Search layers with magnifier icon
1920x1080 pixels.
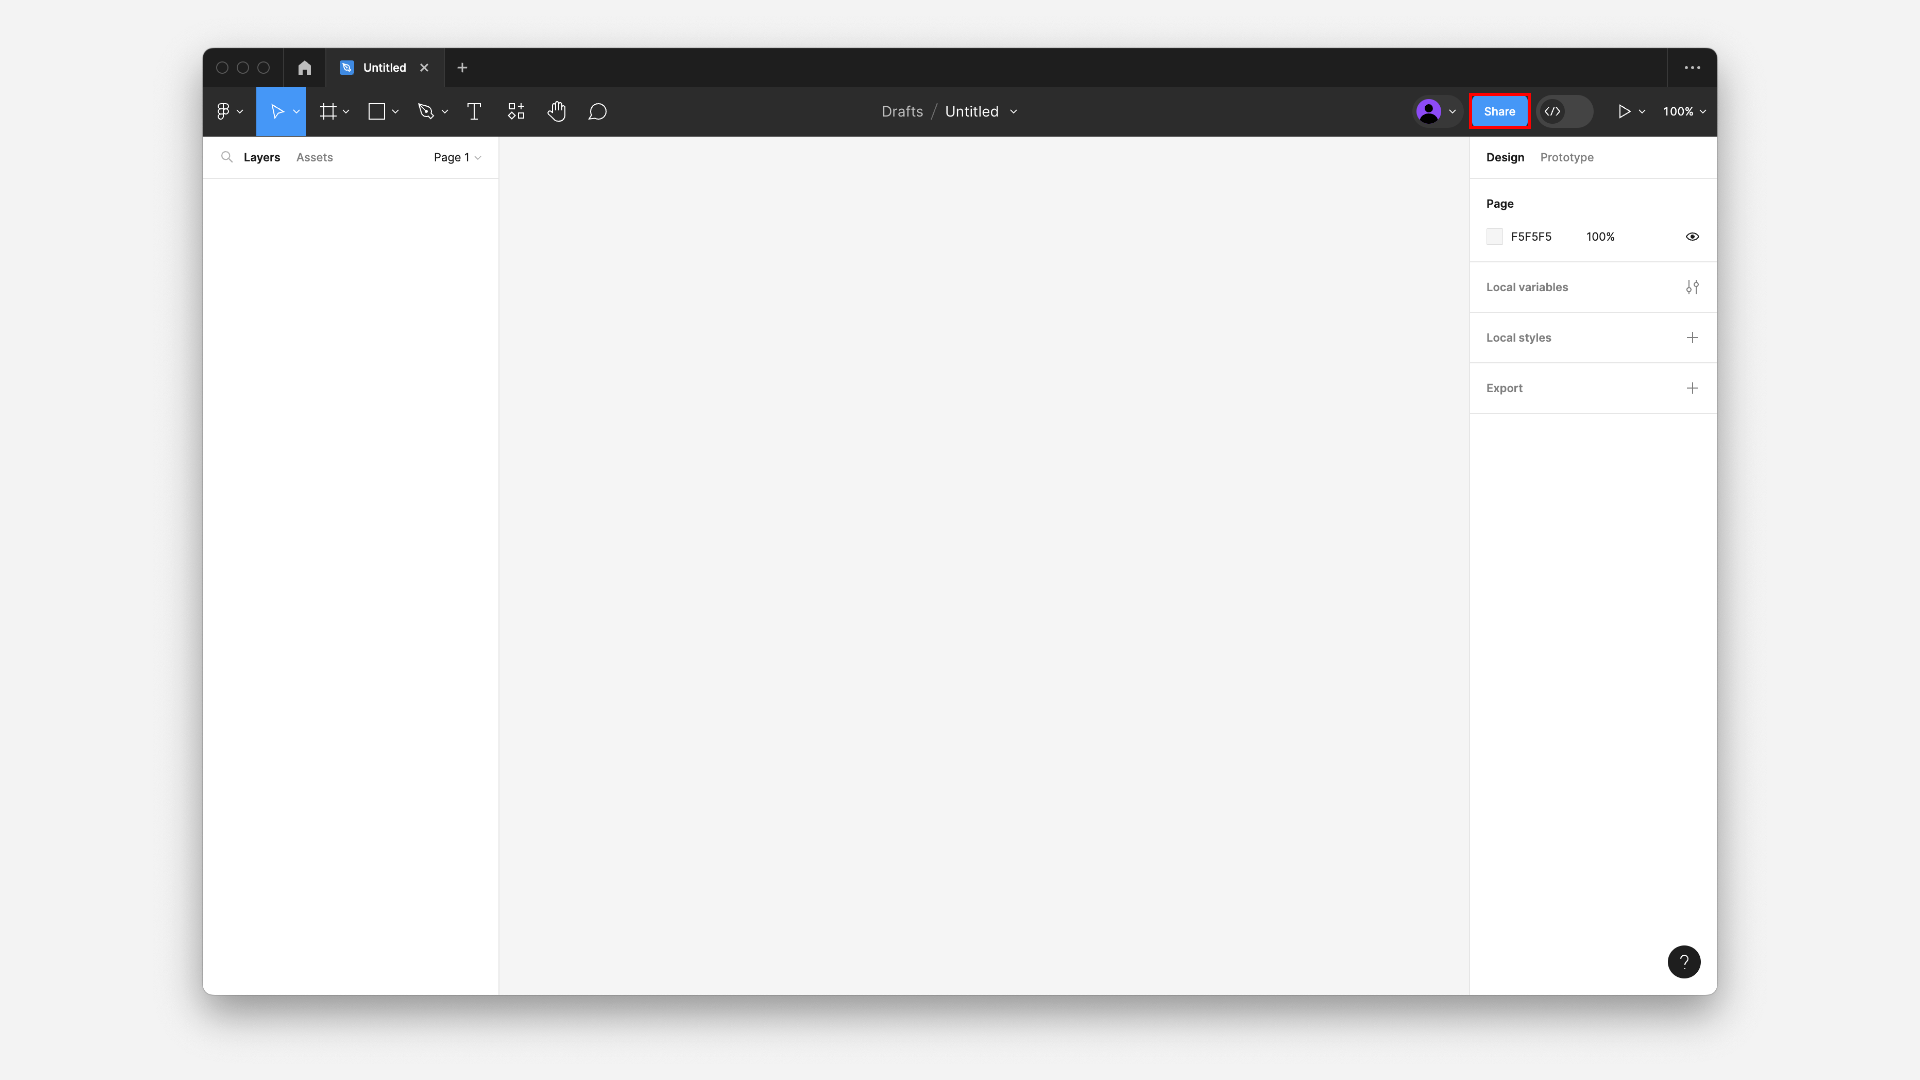(227, 157)
